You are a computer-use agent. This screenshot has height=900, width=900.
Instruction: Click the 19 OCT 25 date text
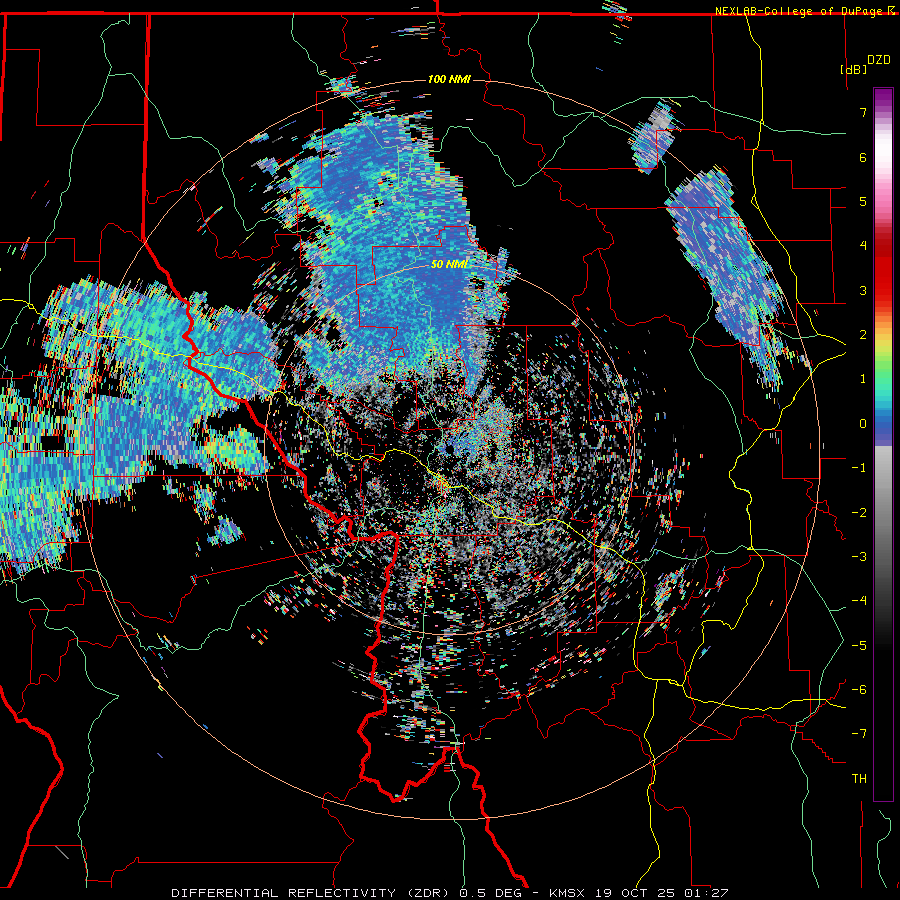click(x=633, y=893)
